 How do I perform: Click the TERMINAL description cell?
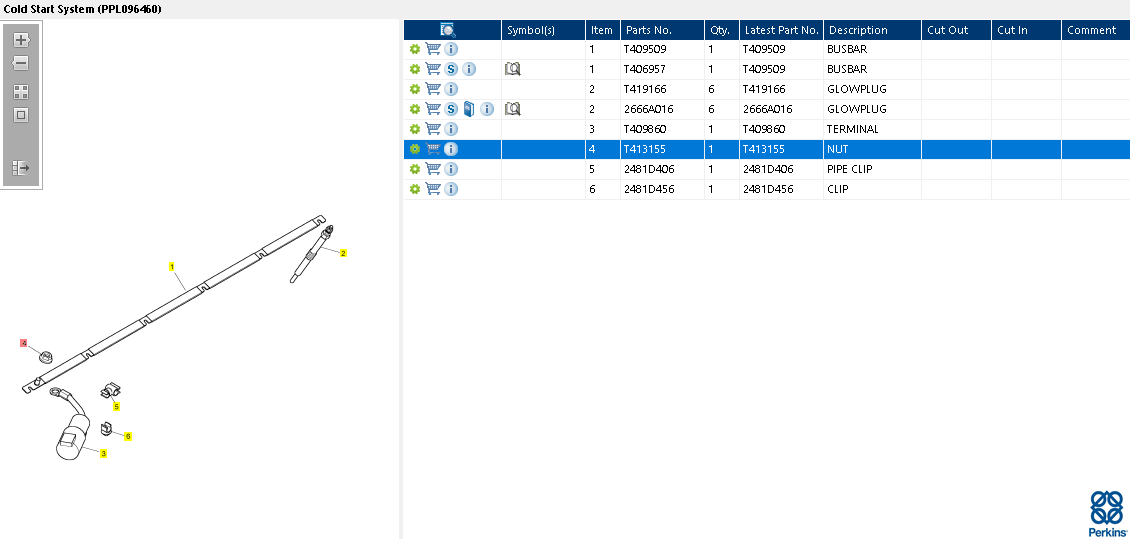pos(873,129)
